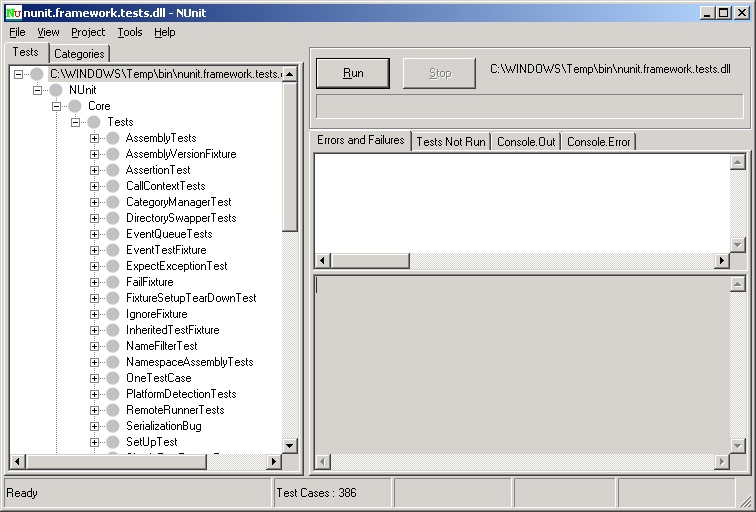This screenshot has height=512, width=756.
Task: Click the status circle next to AssertionTest
Action: [113, 170]
